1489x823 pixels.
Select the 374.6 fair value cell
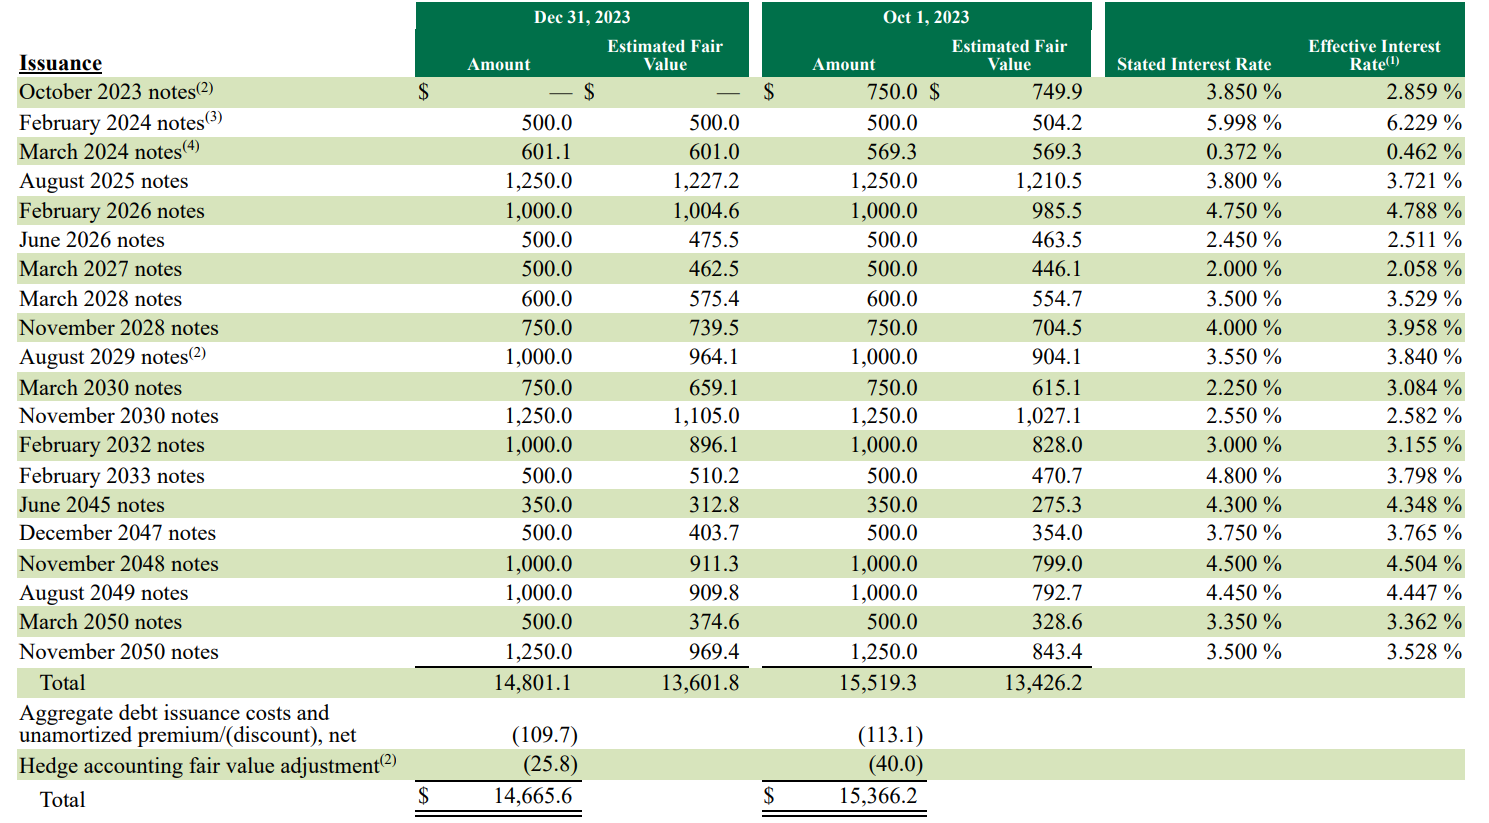714,622
